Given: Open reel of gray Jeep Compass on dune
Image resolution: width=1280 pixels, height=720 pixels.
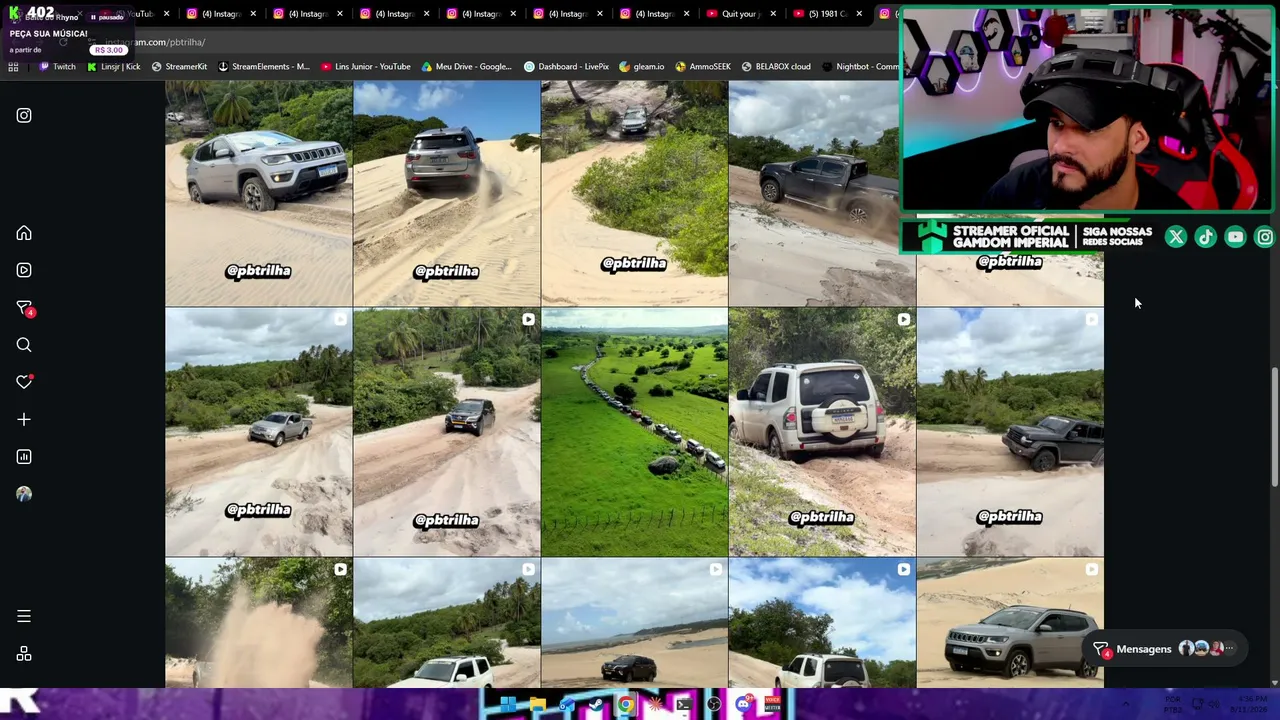Looking at the screenshot, I should (1010, 623).
